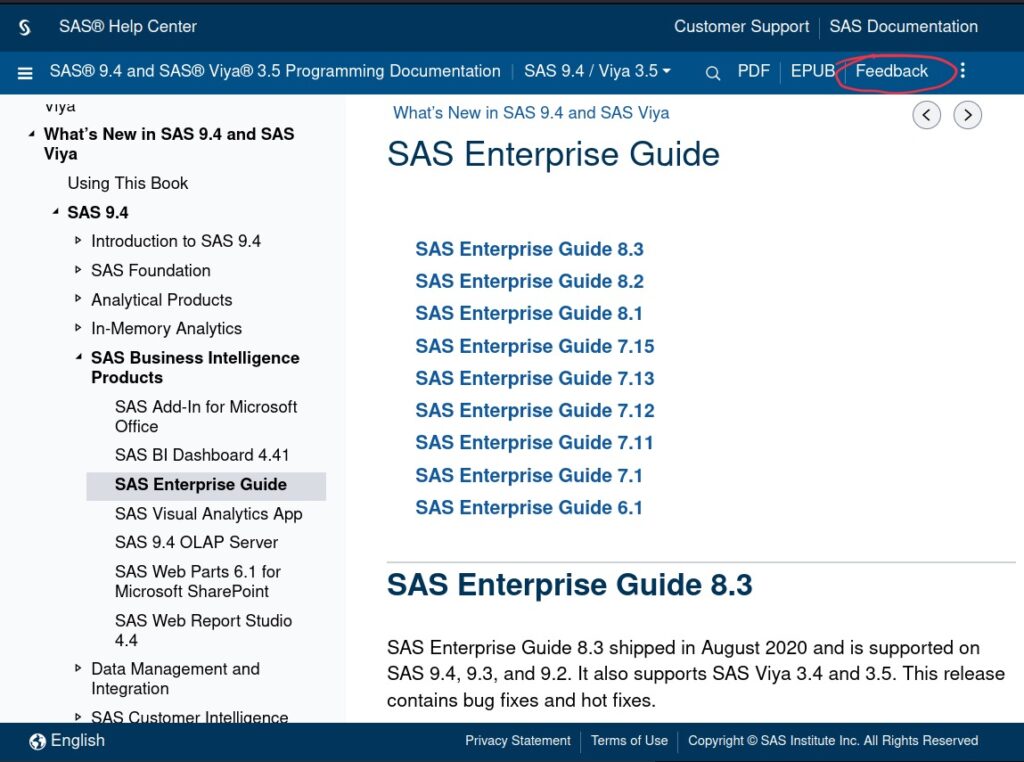The image size is (1024, 762).
Task: Open the Feedback form
Action: pyautogui.click(x=891, y=71)
